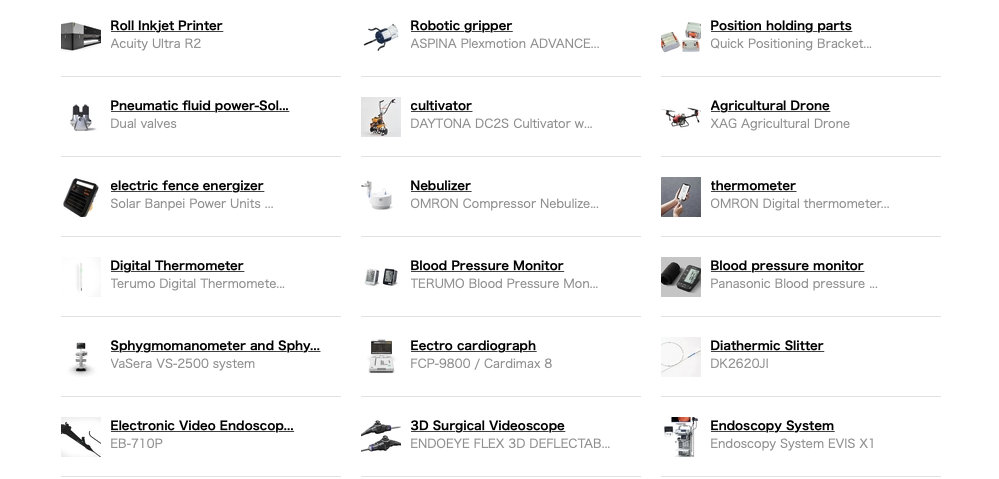Open the Diathermic Slitter link

[767, 345]
